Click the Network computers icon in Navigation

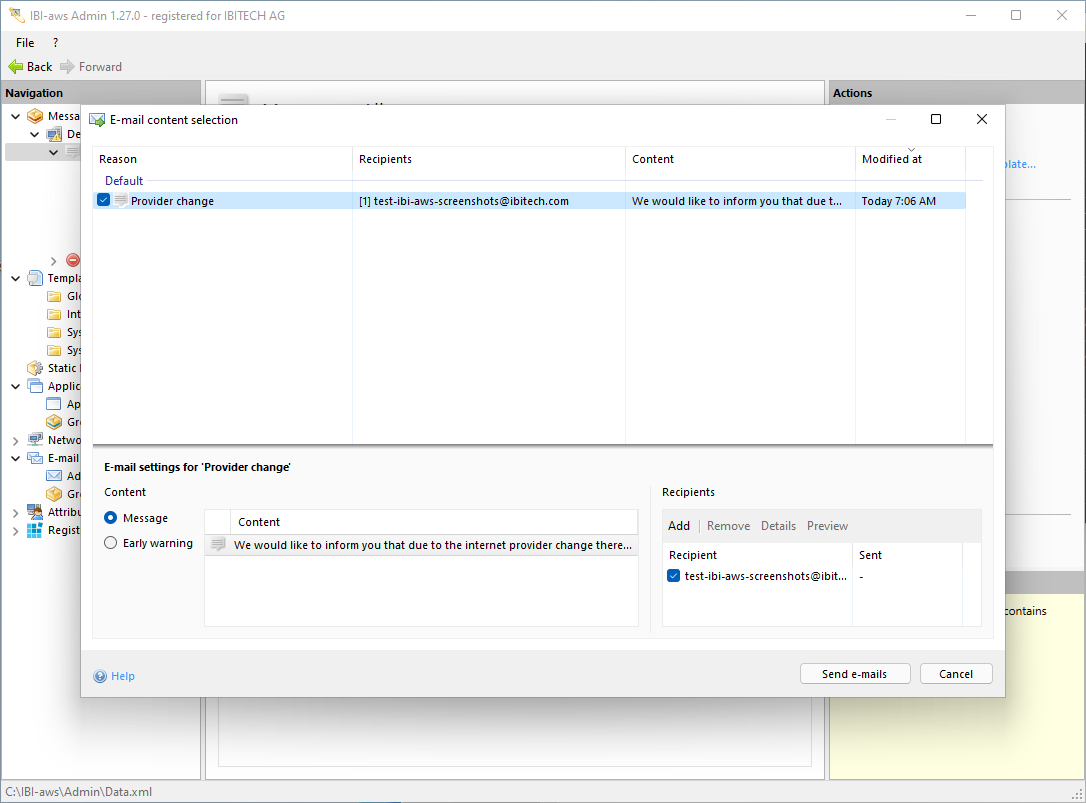coord(35,440)
